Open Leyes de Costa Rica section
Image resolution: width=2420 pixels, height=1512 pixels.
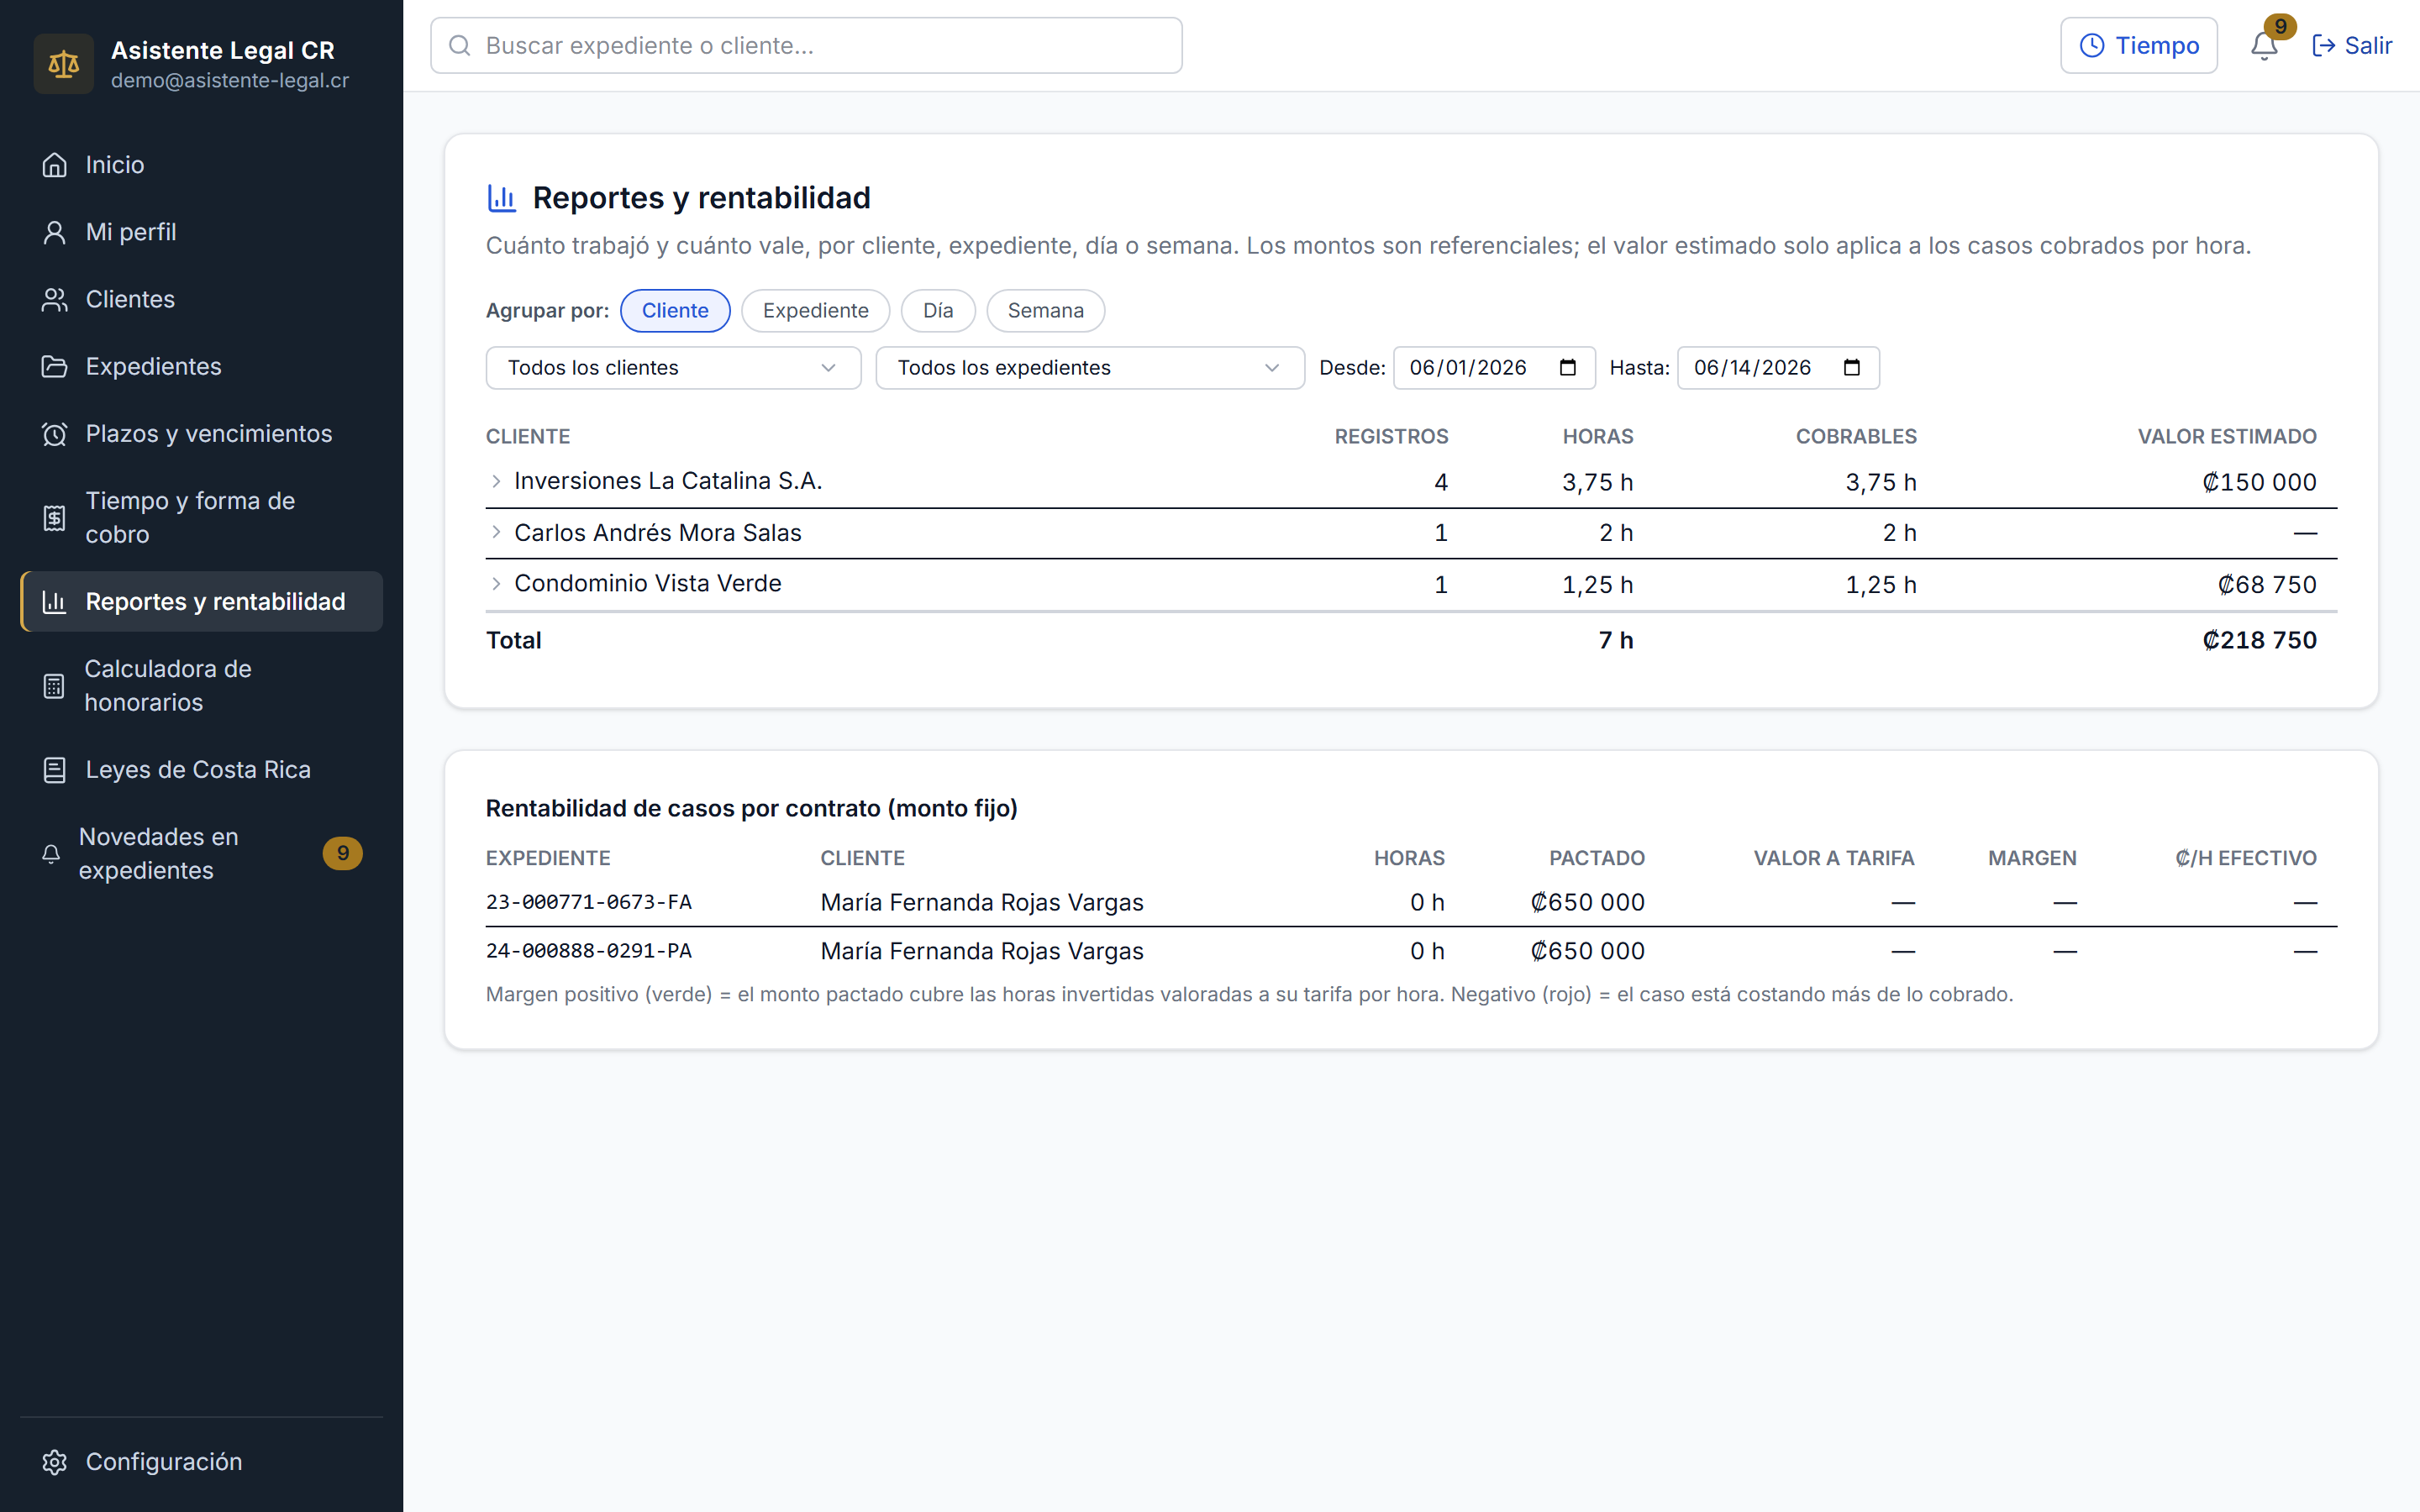201,769
